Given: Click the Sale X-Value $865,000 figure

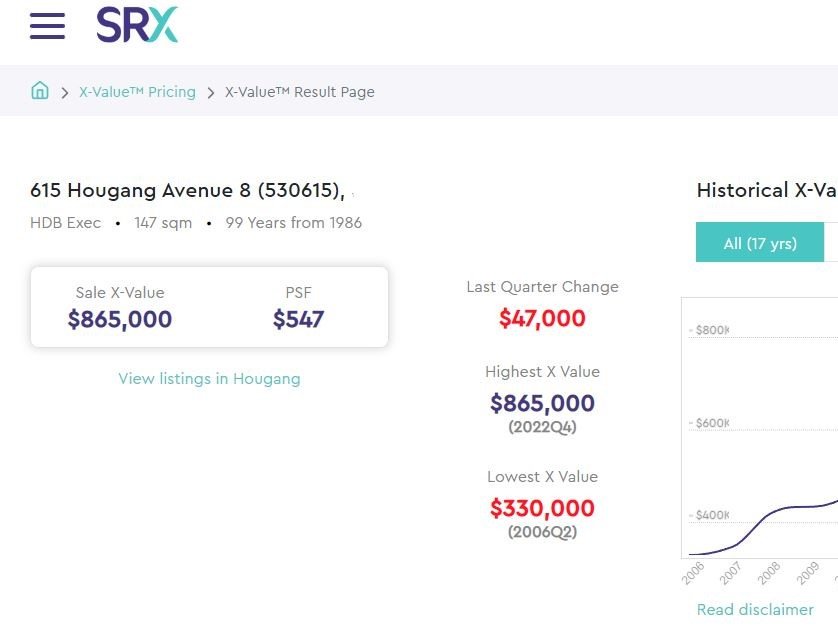Looking at the screenshot, I should (120, 320).
